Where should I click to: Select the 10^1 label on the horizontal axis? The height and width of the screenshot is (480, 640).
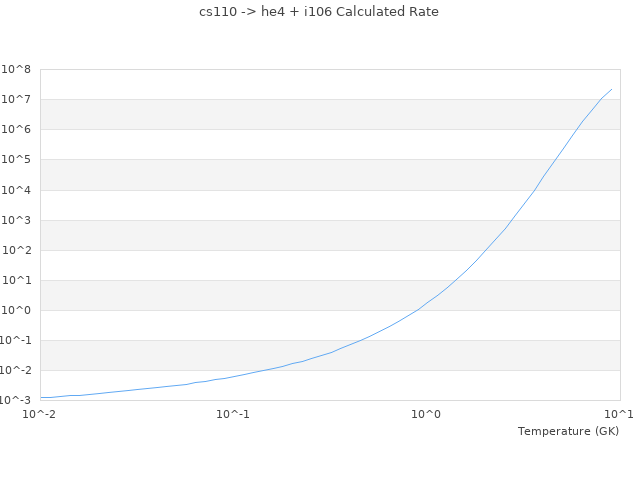pos(619,414)
